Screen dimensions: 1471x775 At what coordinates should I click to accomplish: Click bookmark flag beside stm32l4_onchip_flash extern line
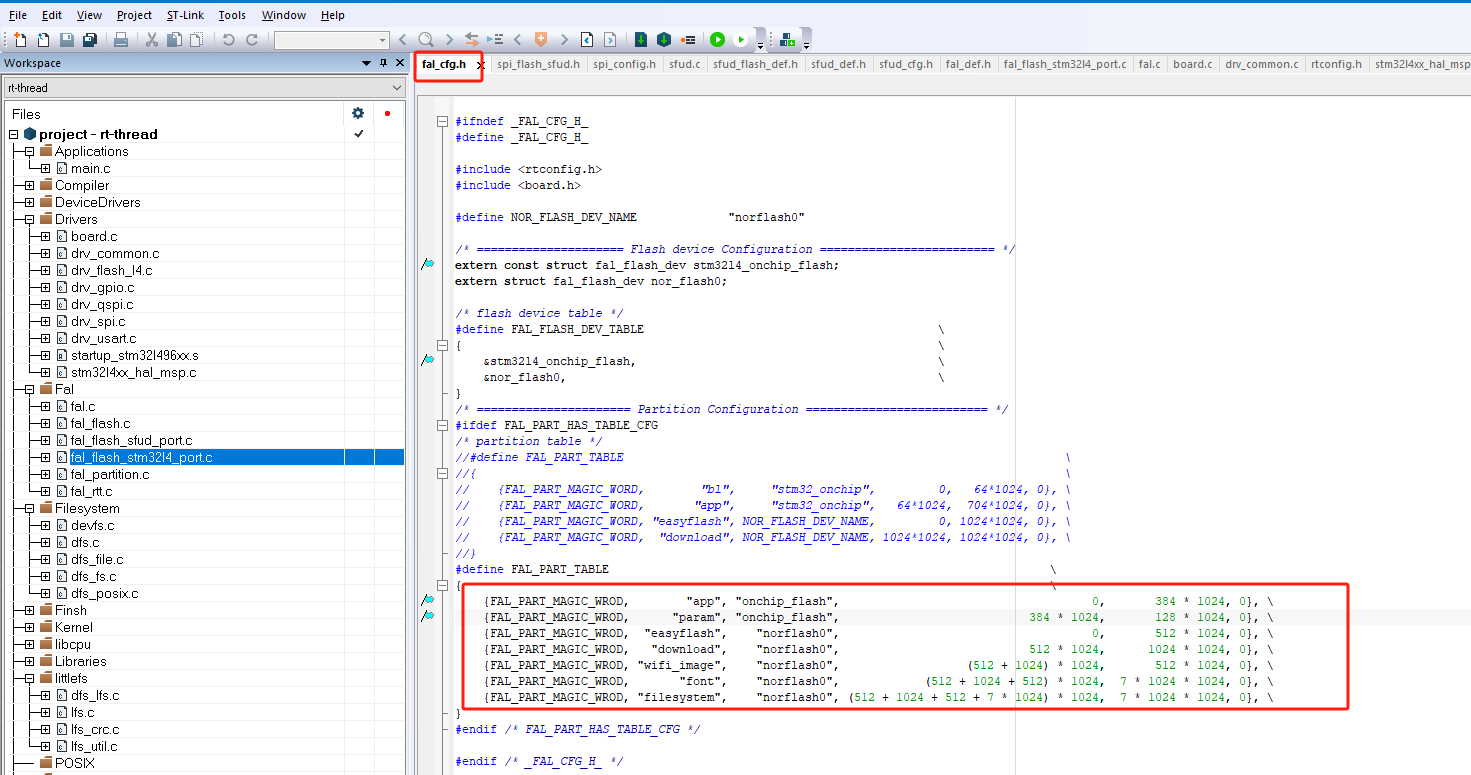tap(428, 264)
